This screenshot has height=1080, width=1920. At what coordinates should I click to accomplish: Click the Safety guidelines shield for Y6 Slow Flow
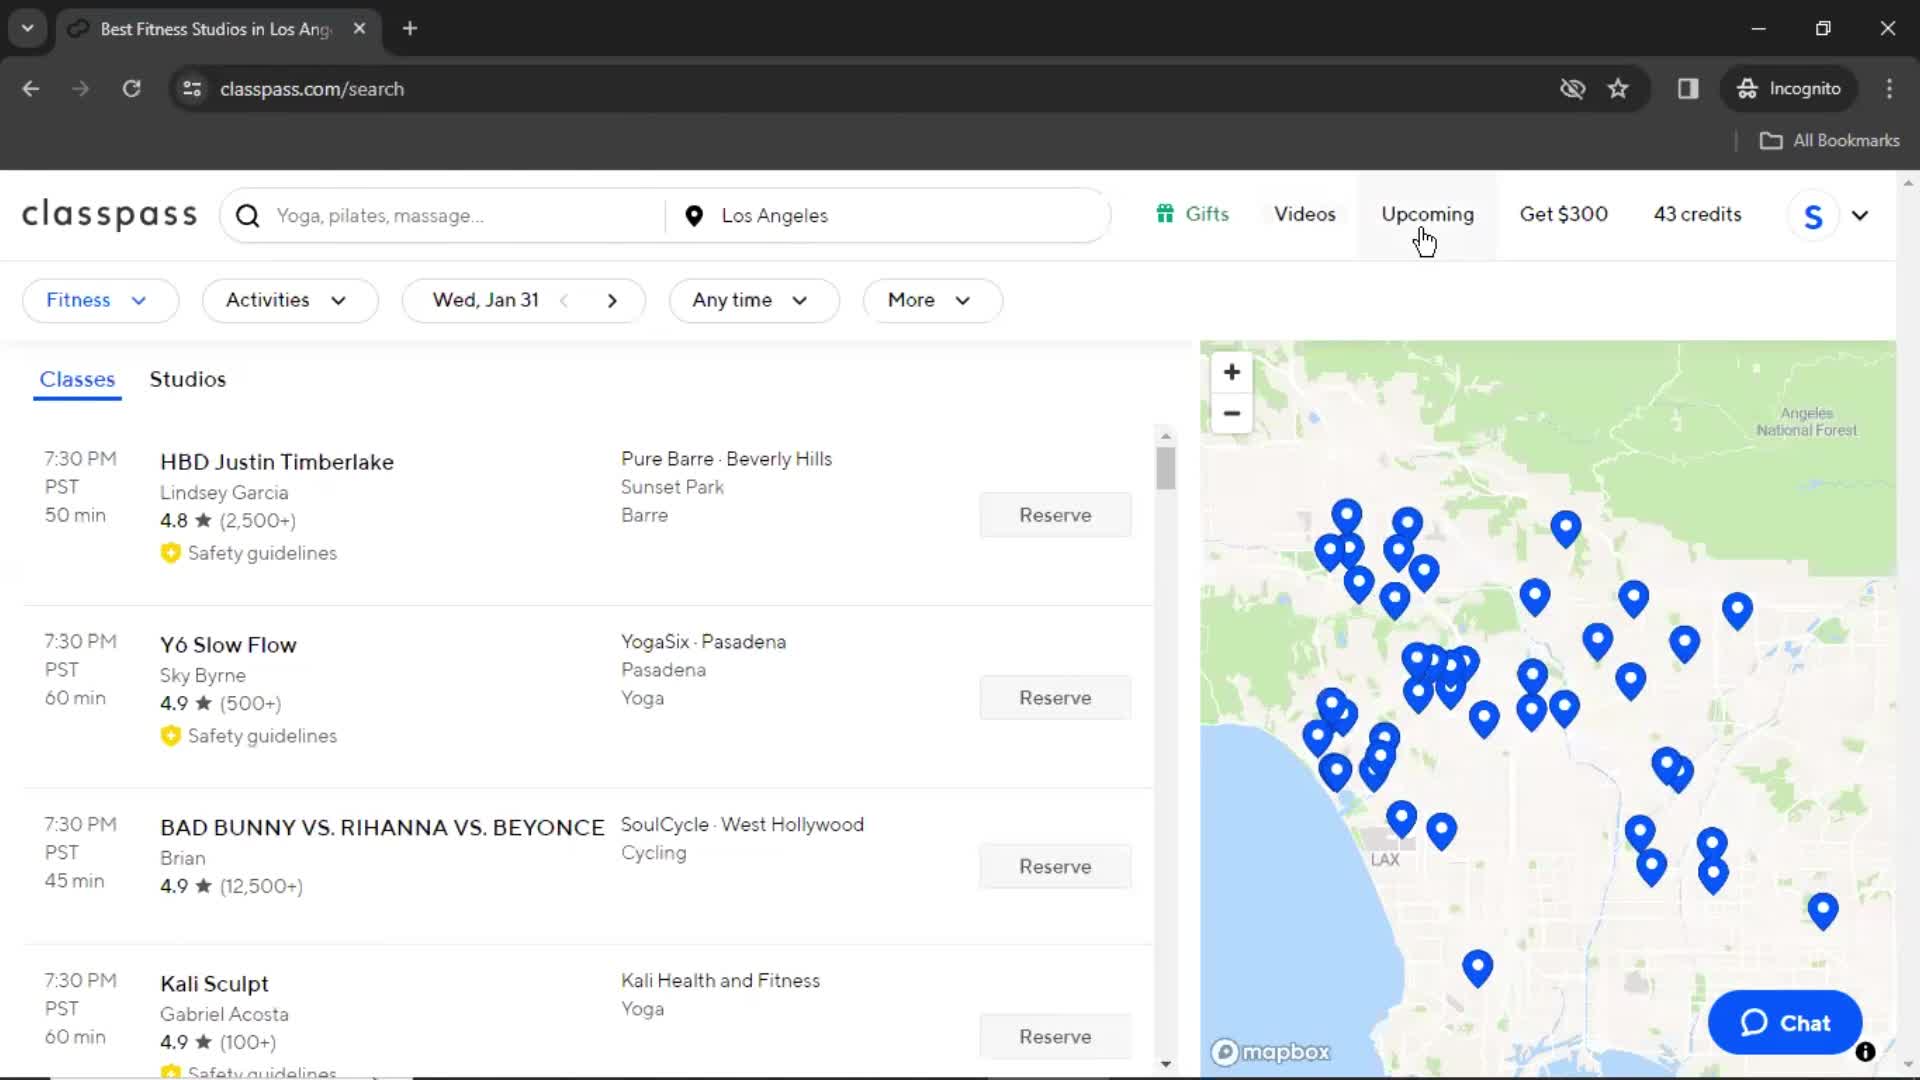[171, 736]
